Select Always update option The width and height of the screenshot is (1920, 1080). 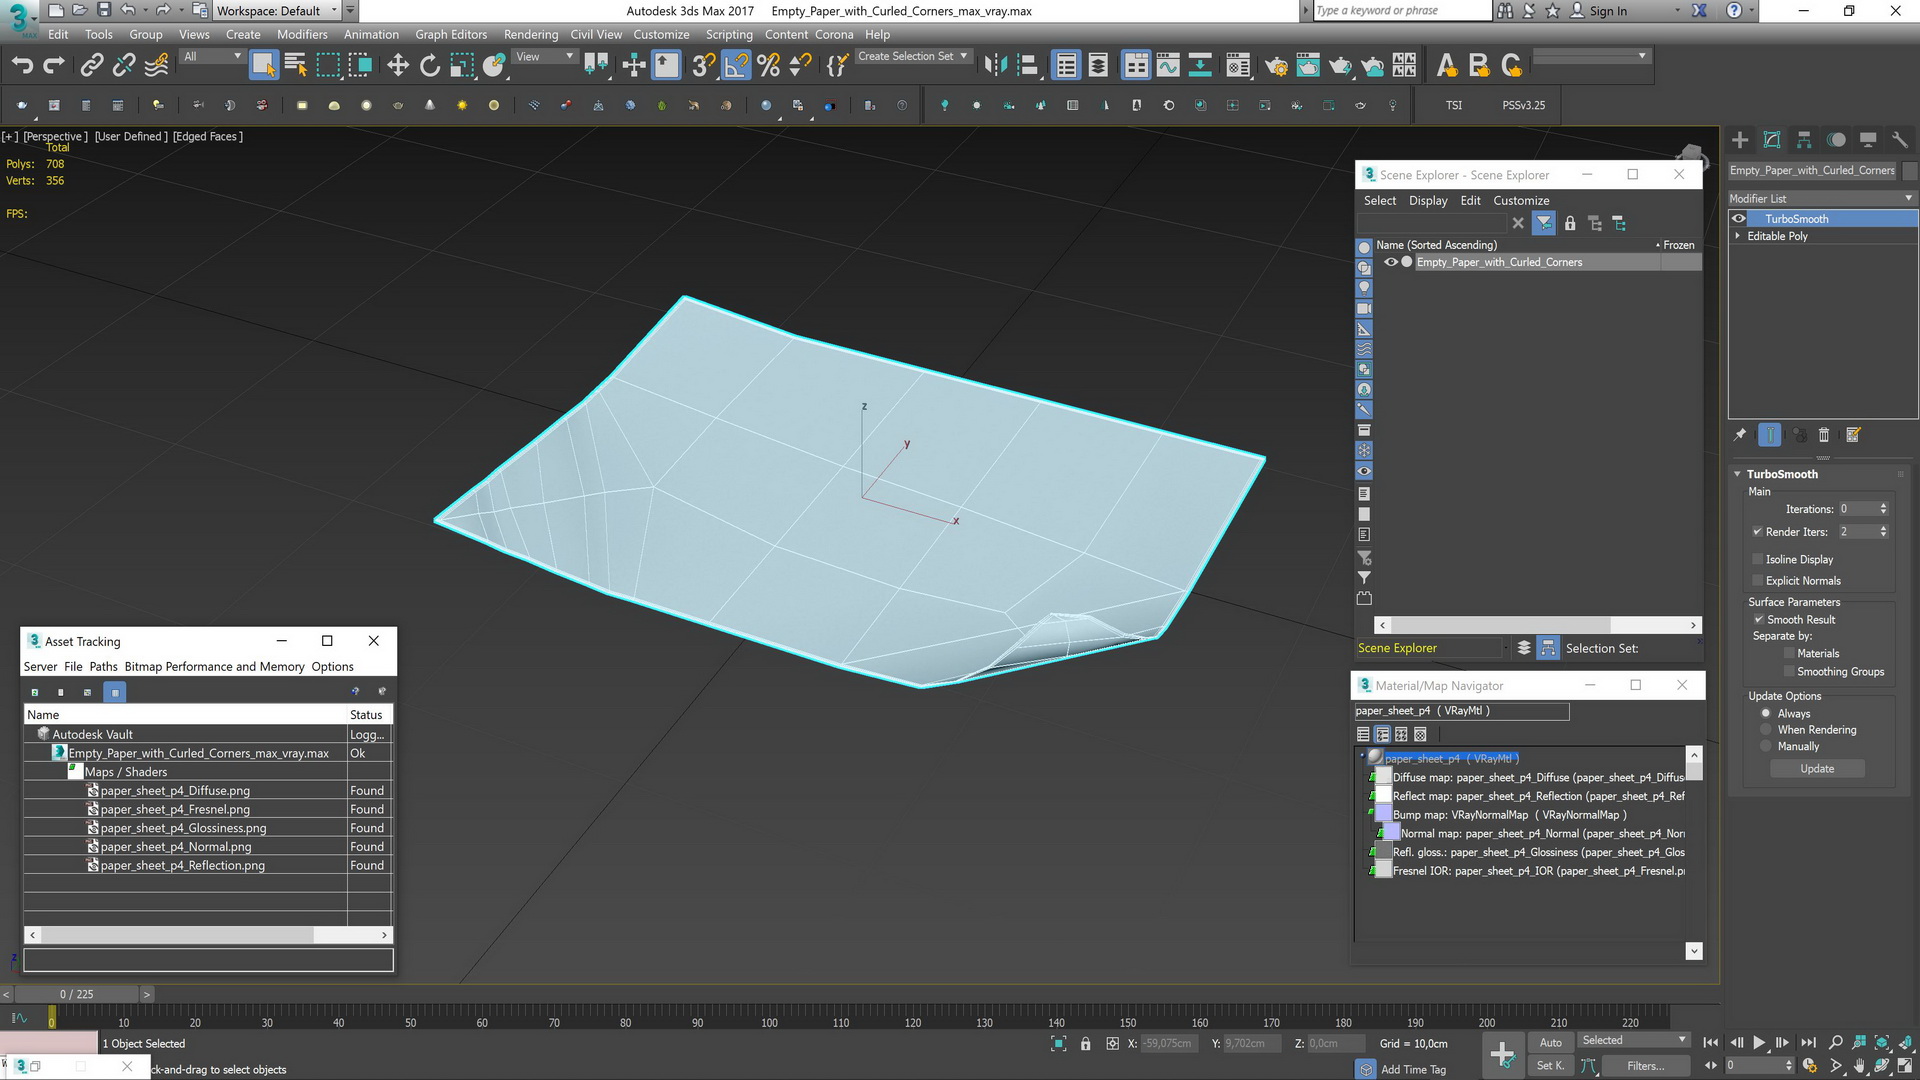point(1766,714)
